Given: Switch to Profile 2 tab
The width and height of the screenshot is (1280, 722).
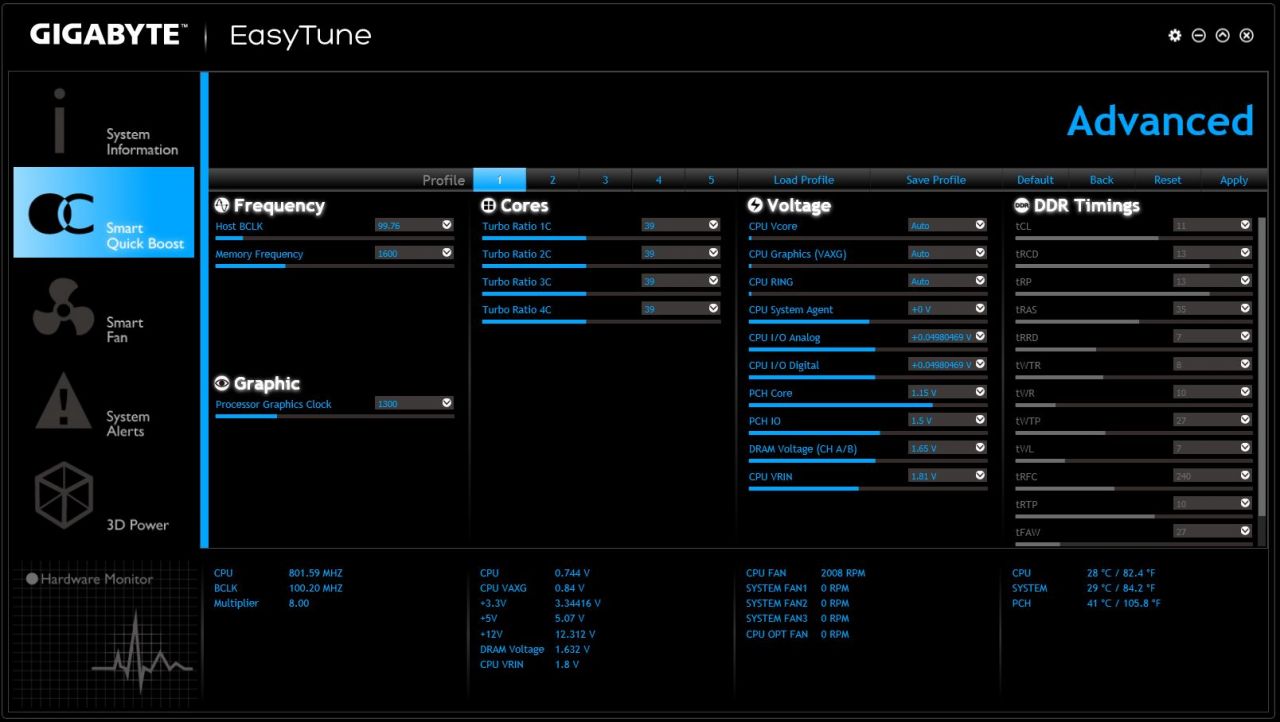Looking at the screenshot, I should [552, 180].
